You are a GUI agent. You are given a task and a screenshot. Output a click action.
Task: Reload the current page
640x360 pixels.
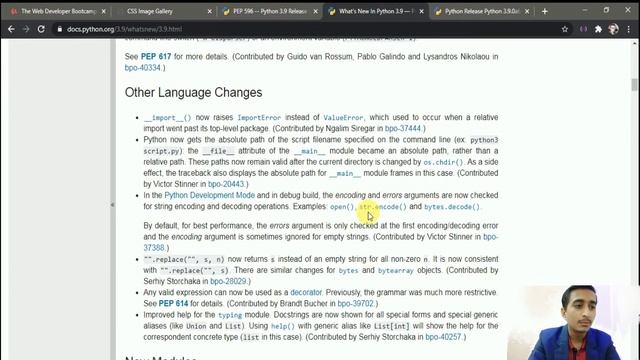click(x=41, y=29)
